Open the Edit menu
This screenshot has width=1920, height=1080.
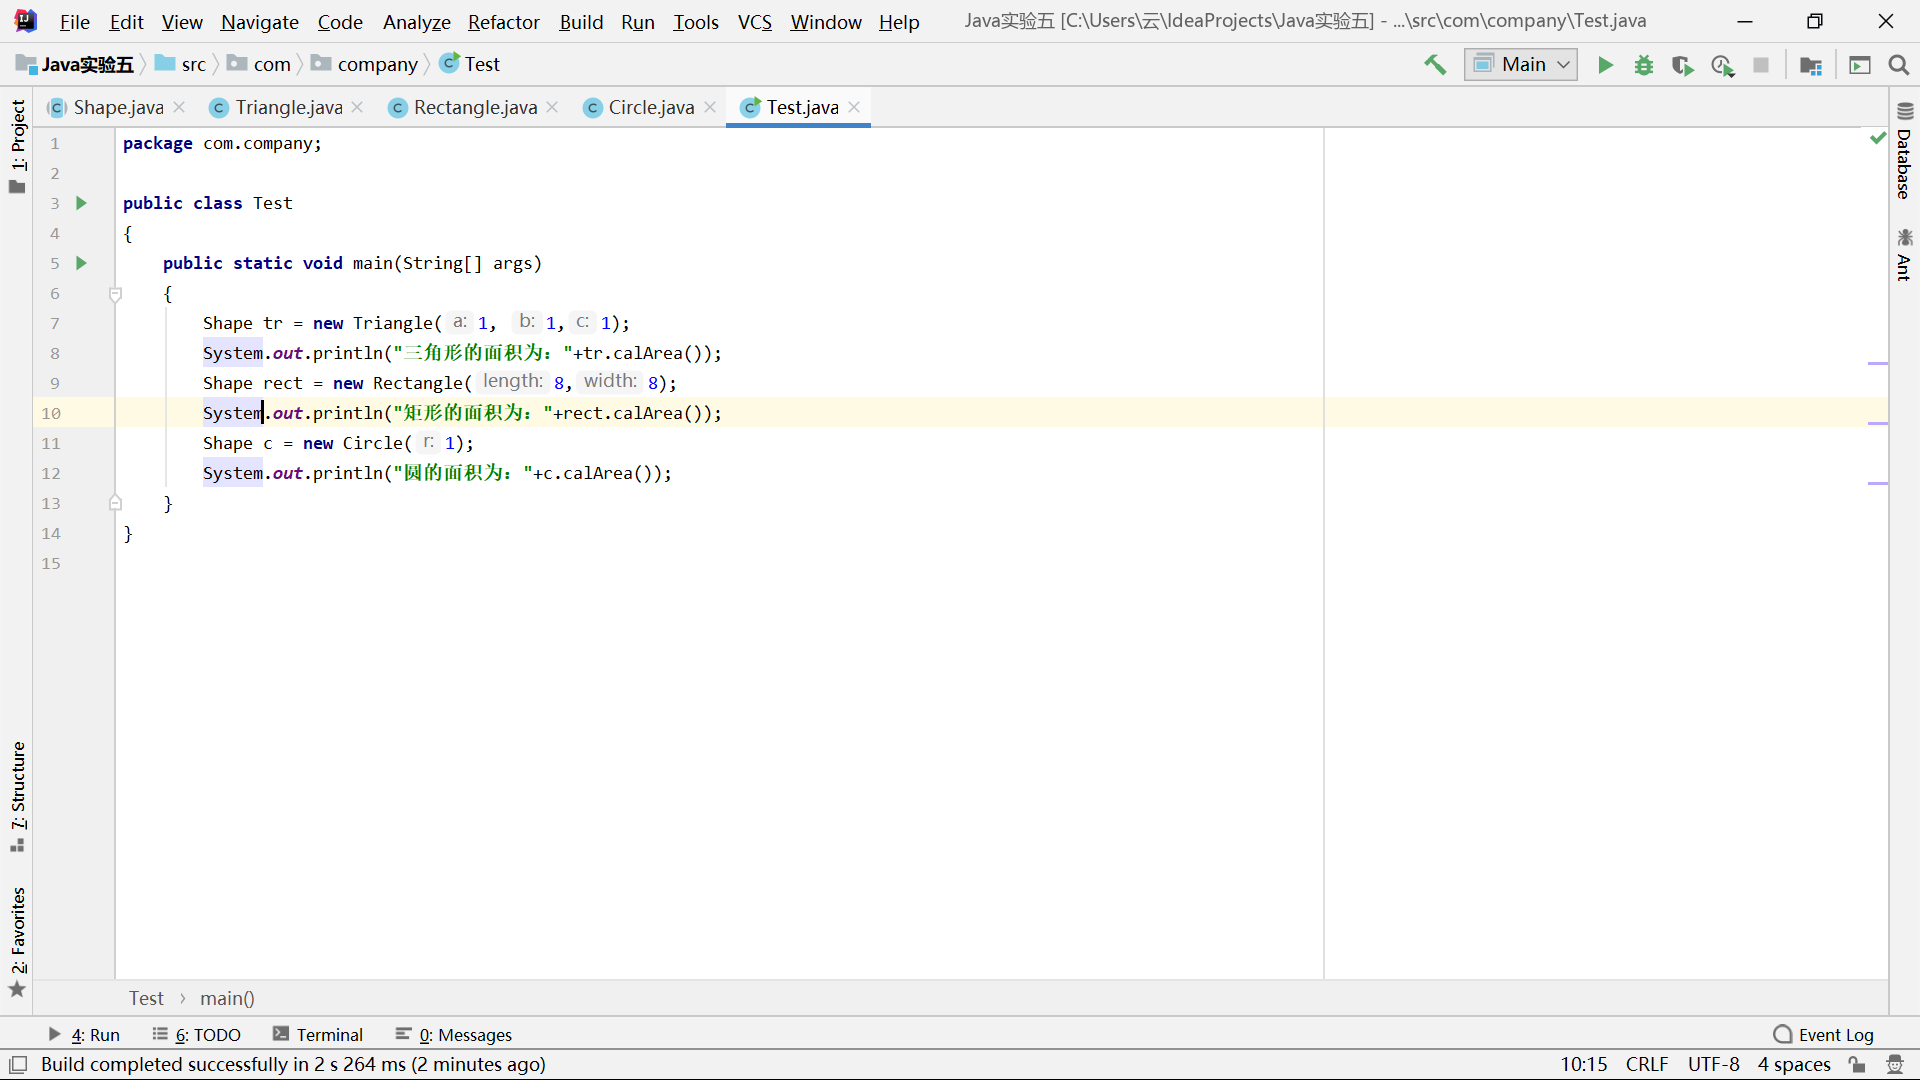126,22
